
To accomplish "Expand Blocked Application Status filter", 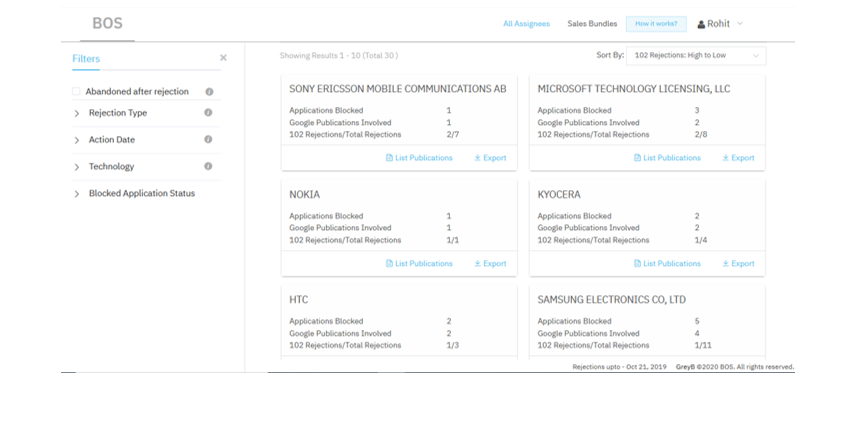I will pos(76,194).
